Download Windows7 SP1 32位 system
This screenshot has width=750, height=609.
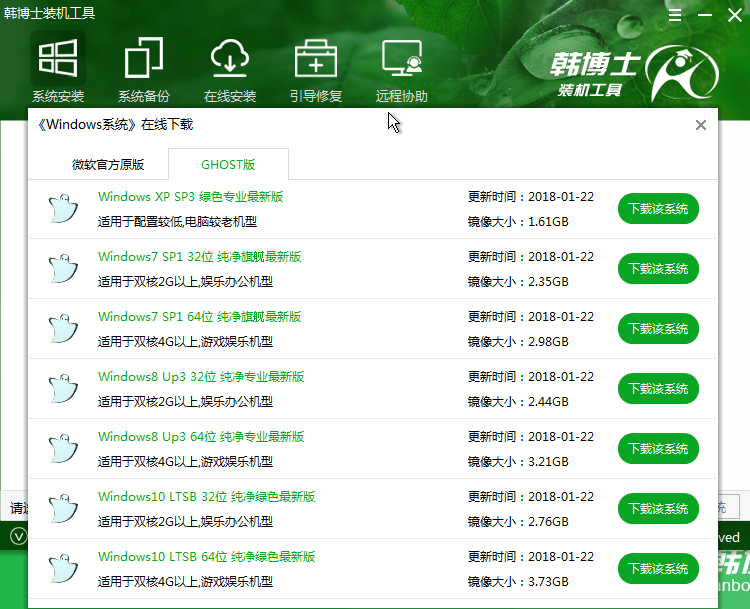tap(658, 269)
